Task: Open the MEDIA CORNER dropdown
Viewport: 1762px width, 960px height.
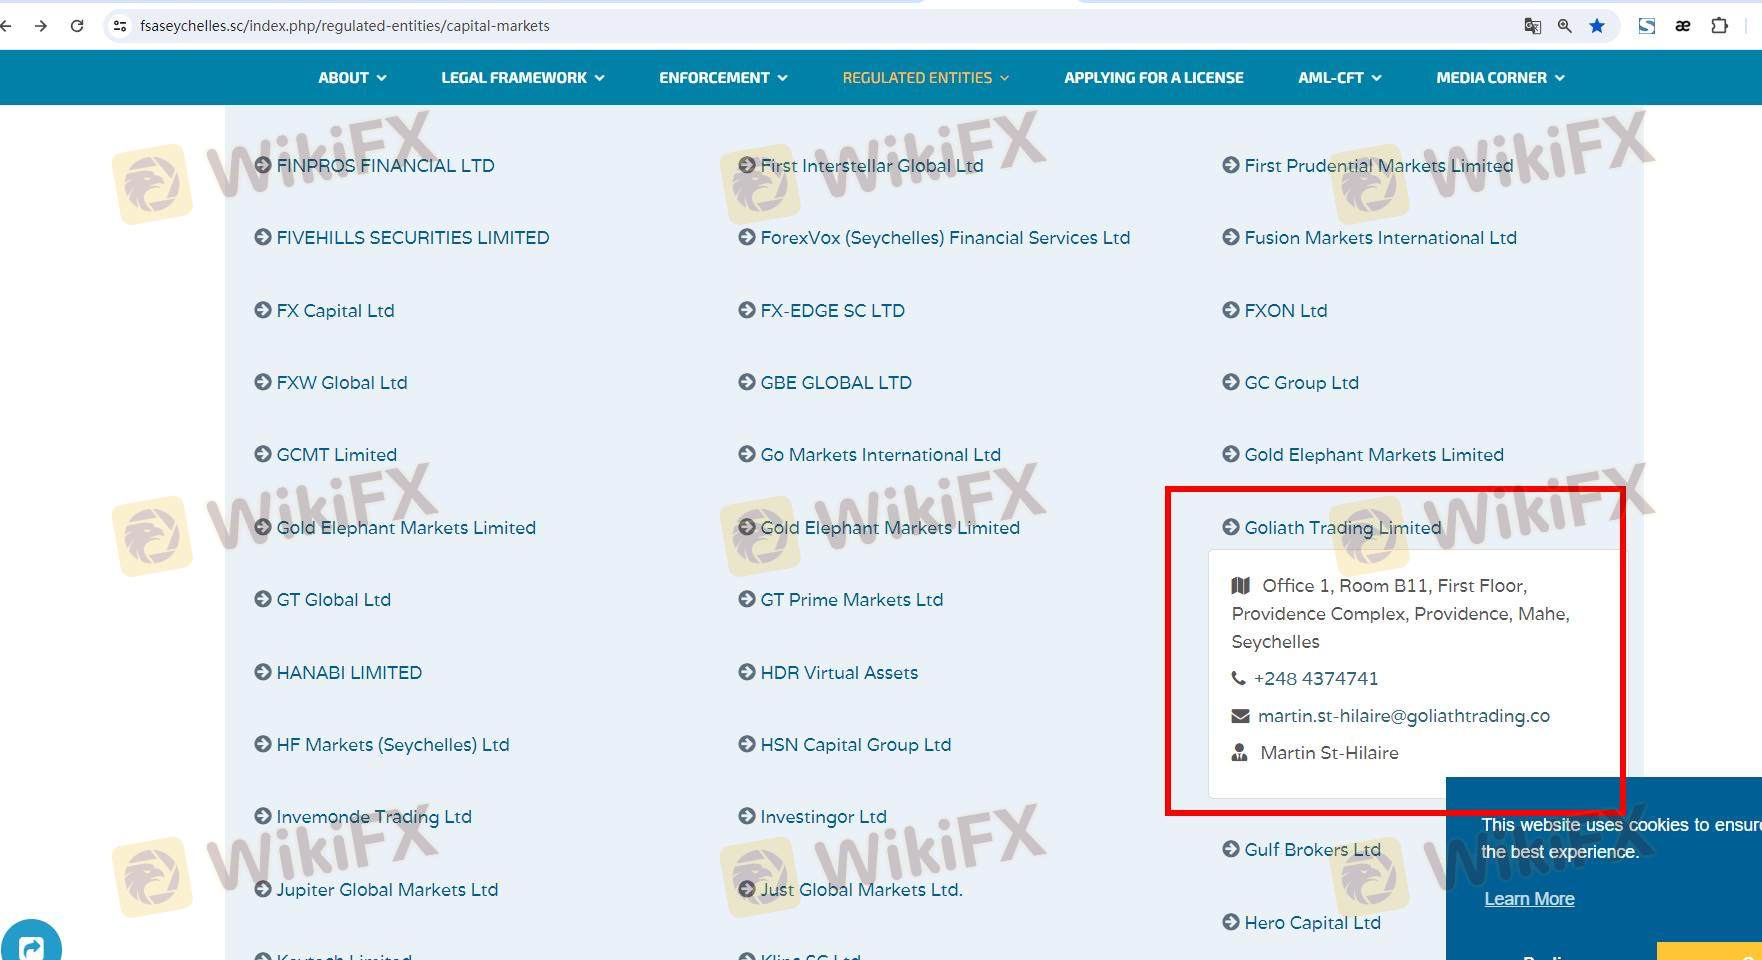Action: (1500, 78)
